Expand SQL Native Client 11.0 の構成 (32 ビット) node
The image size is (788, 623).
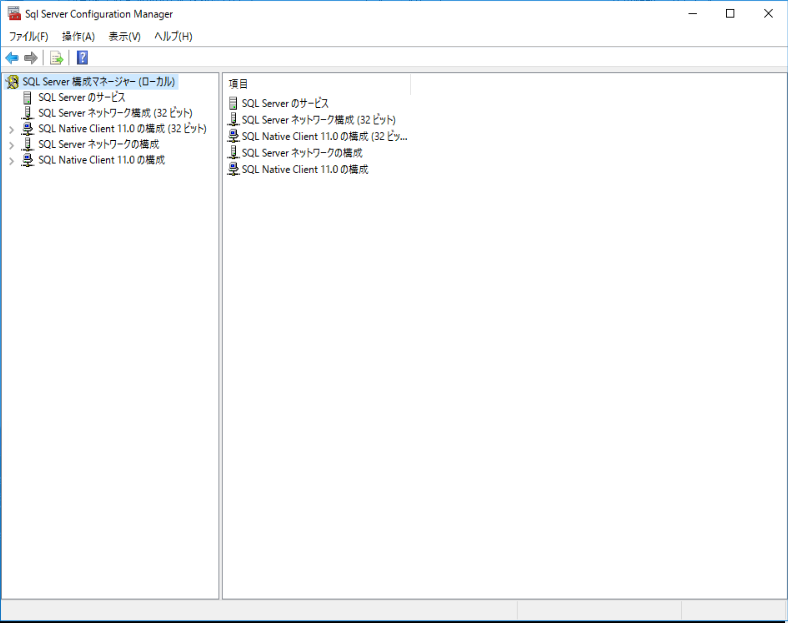click(11, 130)
